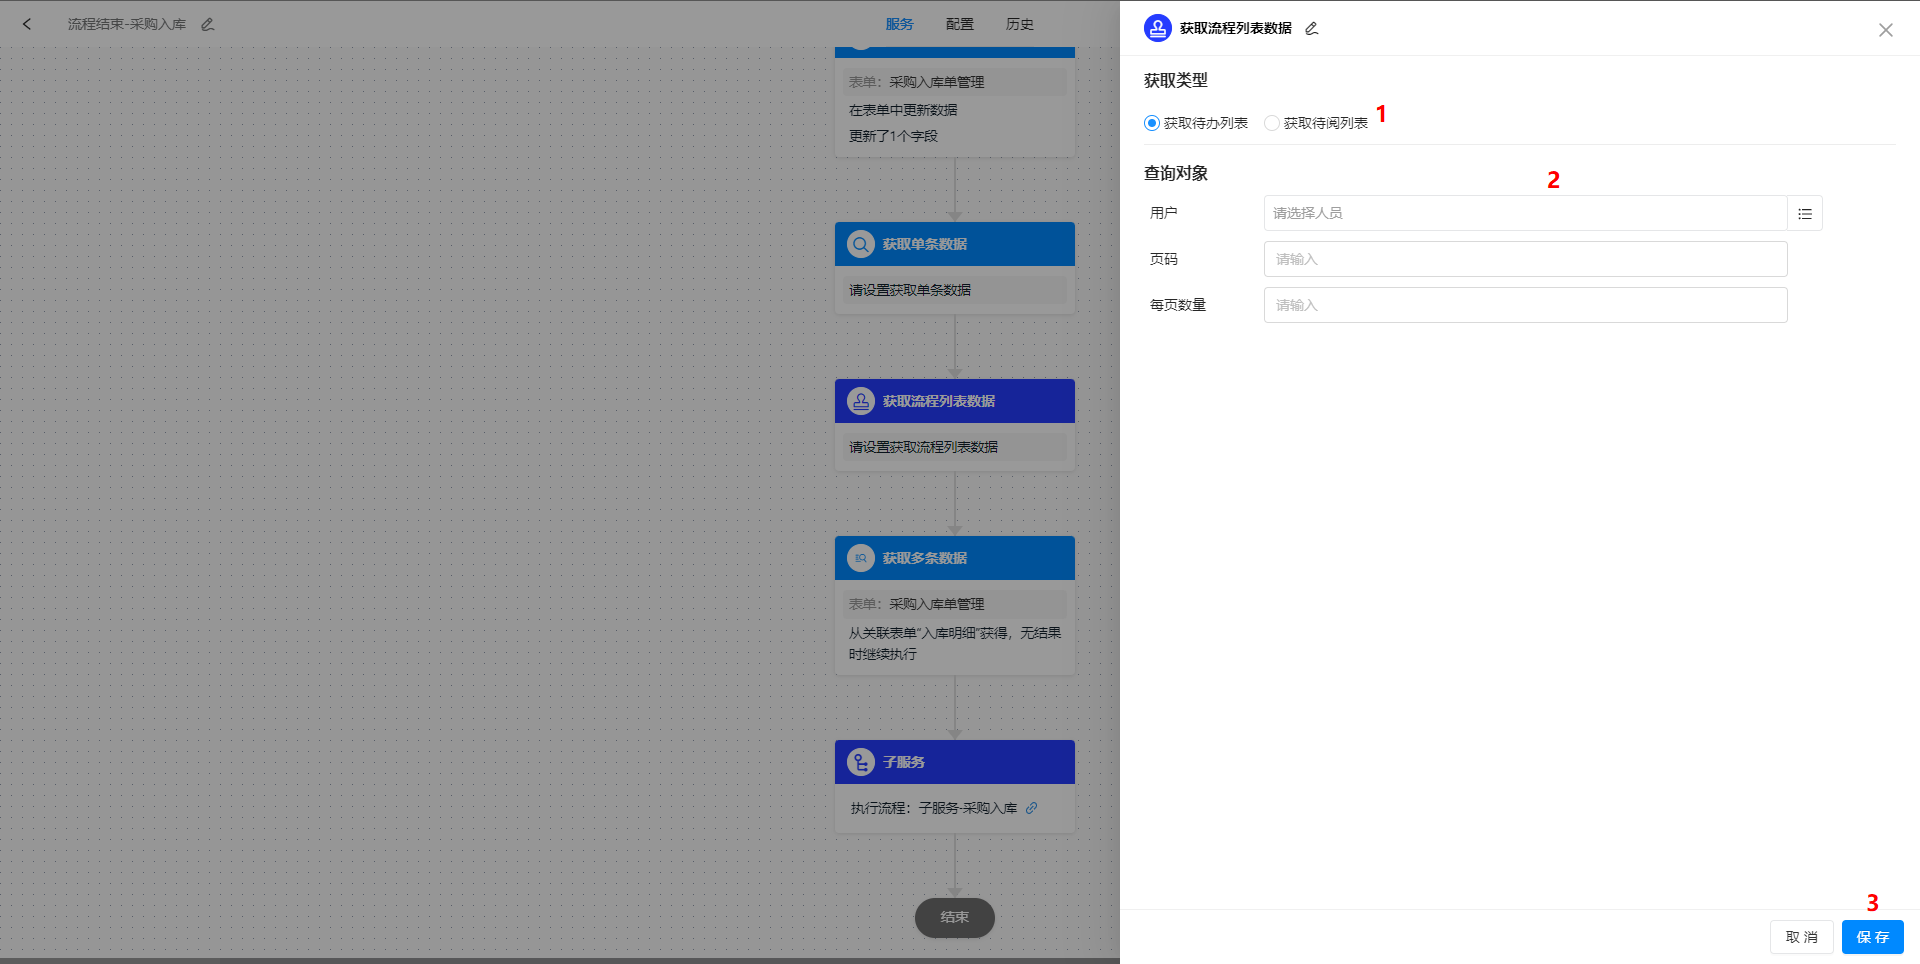Viewport: 1920px width, 964px height.
Task: Click the back arrow to exit workflow editor
Action: coord(26,24)
